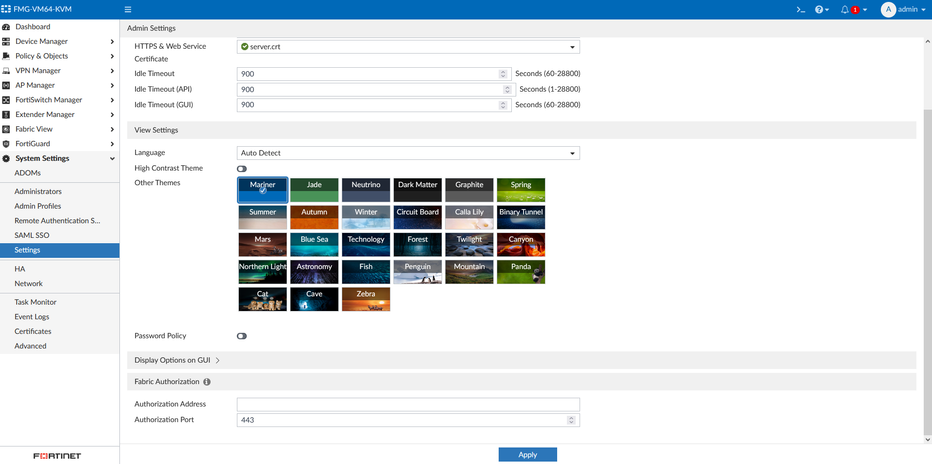Click the Fabric View sidebar icon
Screen dimensions: 932x464
(6, 129)
